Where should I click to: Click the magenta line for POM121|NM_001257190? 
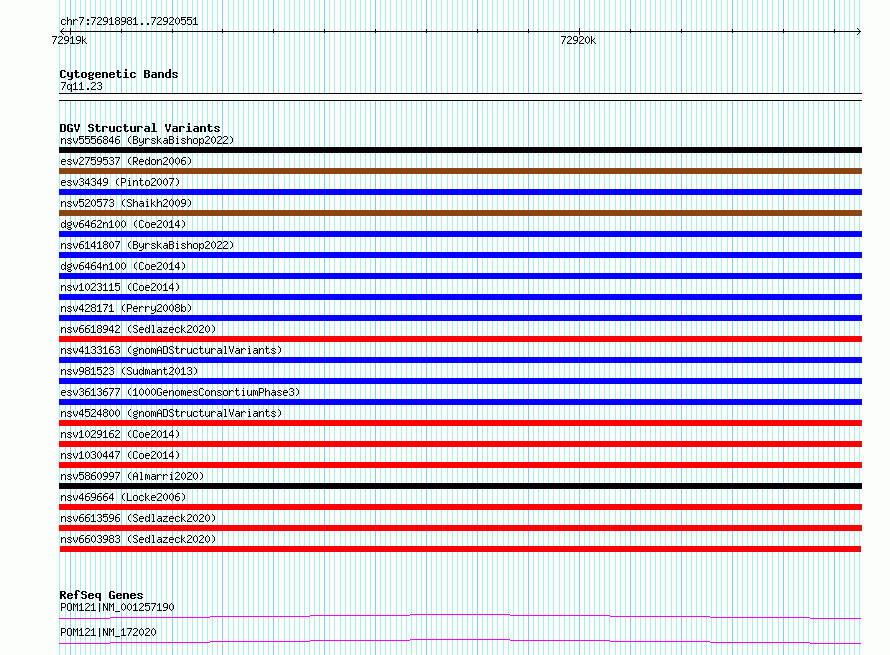click(x=460, y=616)
